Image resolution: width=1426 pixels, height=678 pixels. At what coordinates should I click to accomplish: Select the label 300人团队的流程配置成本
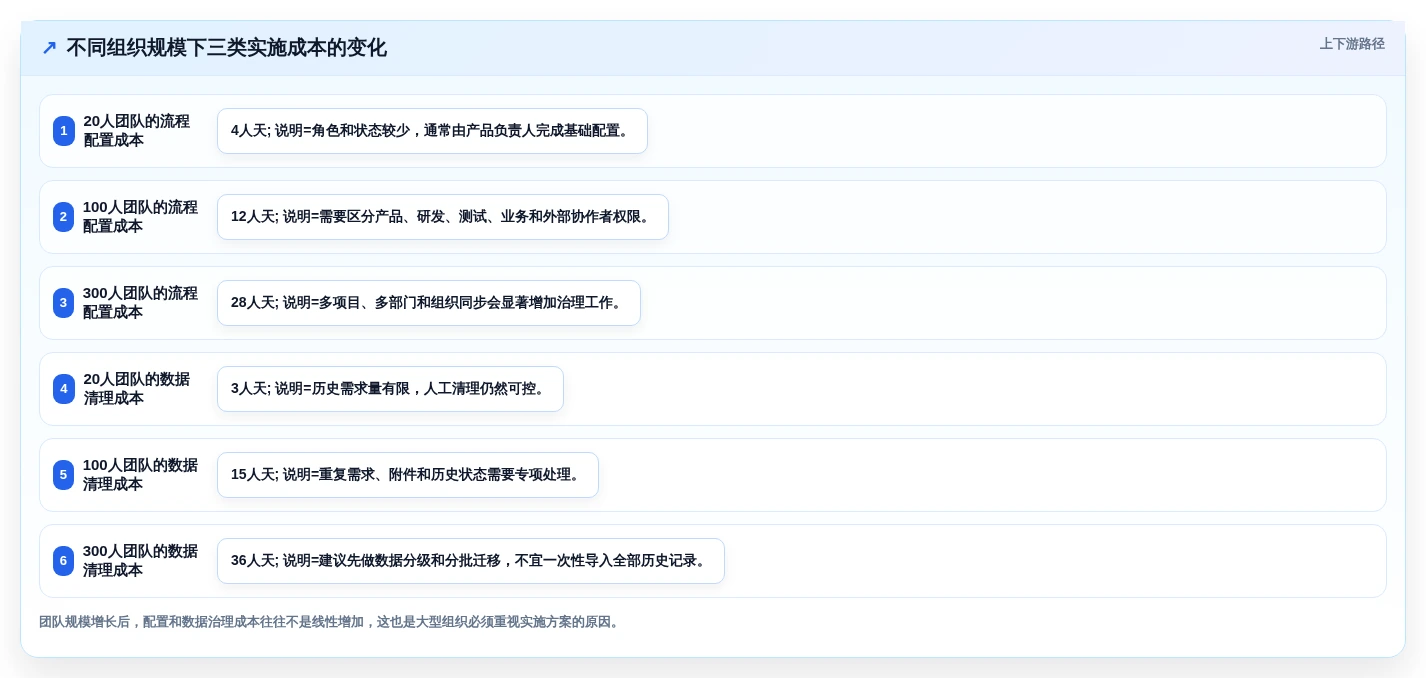(x=140, y=303)
